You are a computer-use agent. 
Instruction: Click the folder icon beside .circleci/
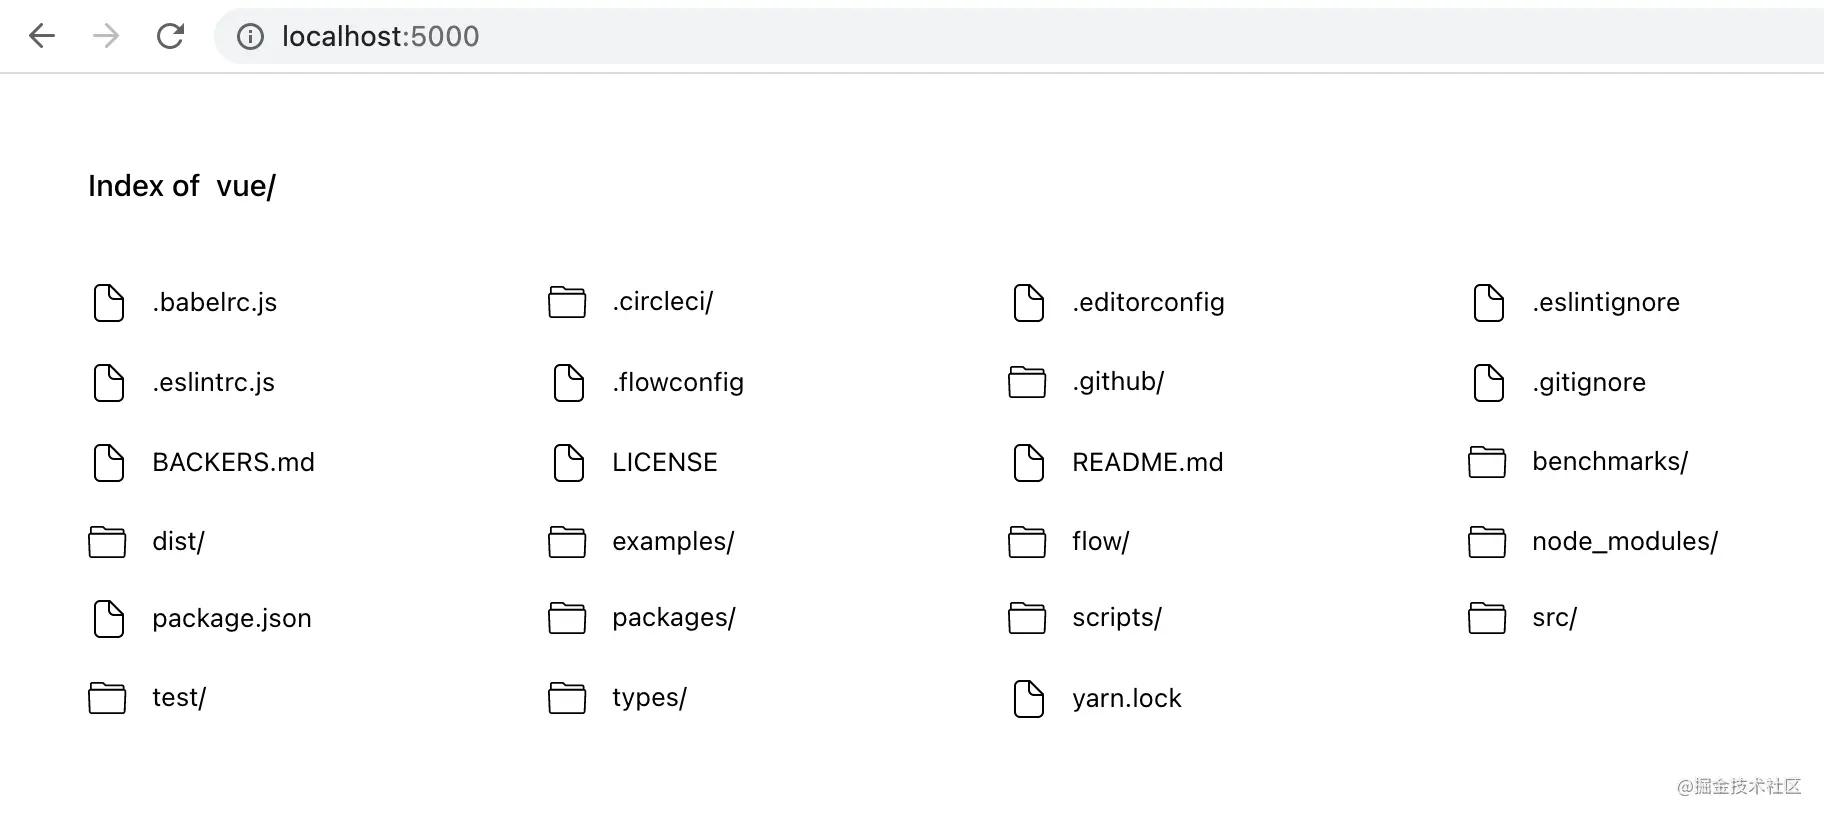pos(567,302)
